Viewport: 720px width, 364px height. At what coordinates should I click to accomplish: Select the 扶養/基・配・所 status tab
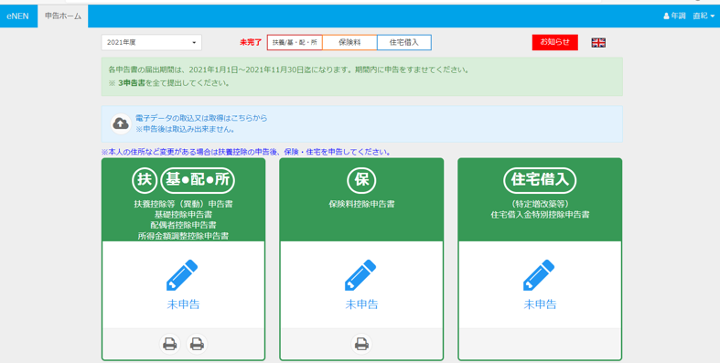click(x=294, y=42)
